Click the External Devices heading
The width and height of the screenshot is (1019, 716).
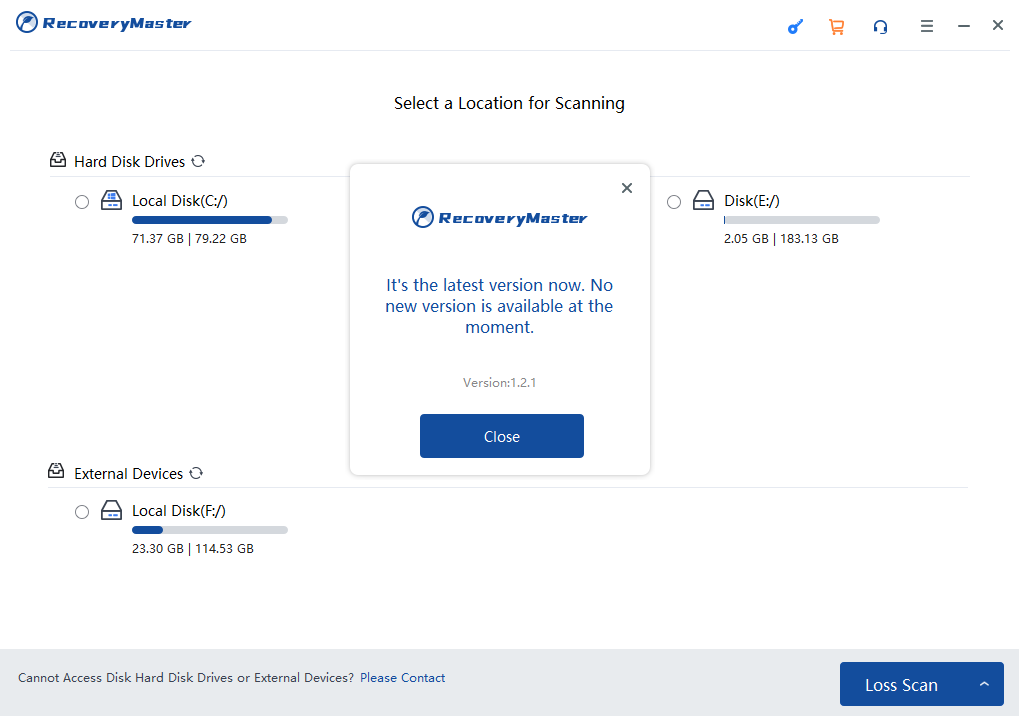[129, 474]
